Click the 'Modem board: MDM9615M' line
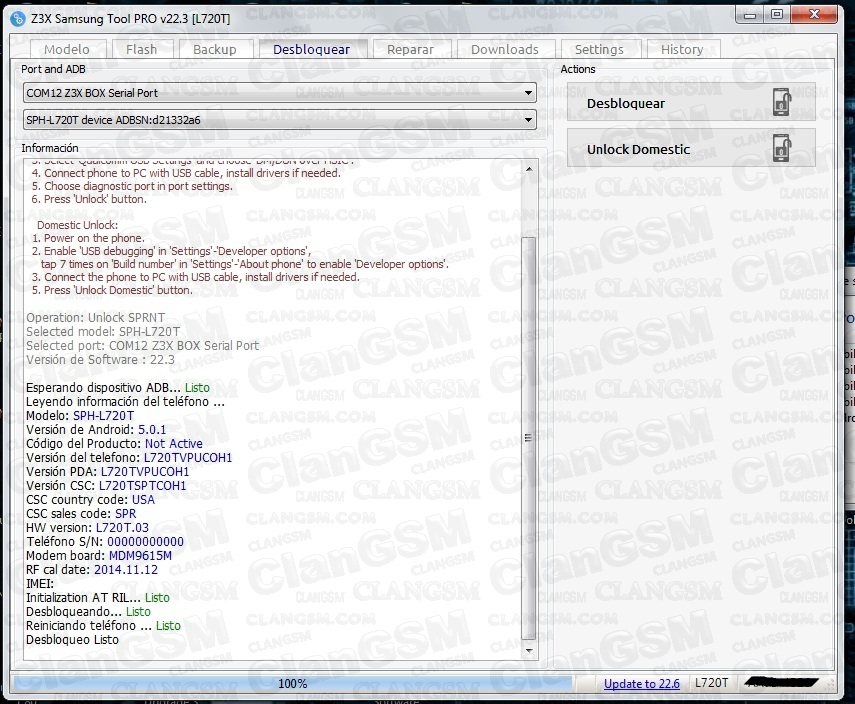 click(x=99, y=556)
